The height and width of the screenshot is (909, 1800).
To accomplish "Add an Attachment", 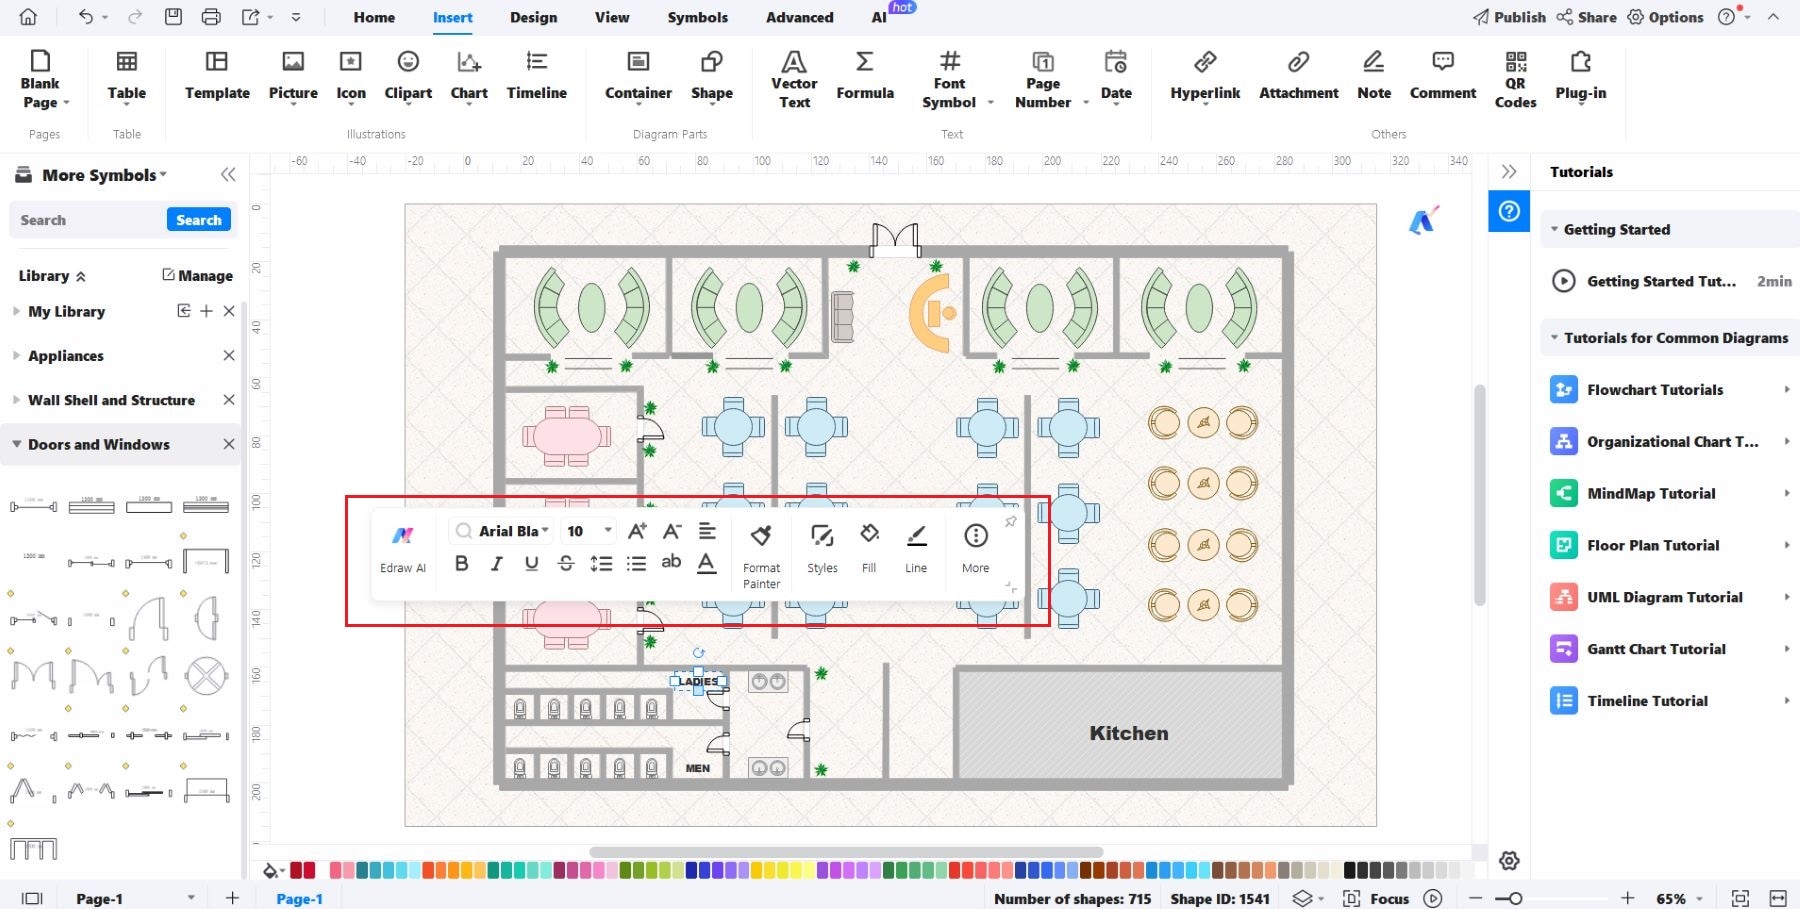I will 1298,76.
